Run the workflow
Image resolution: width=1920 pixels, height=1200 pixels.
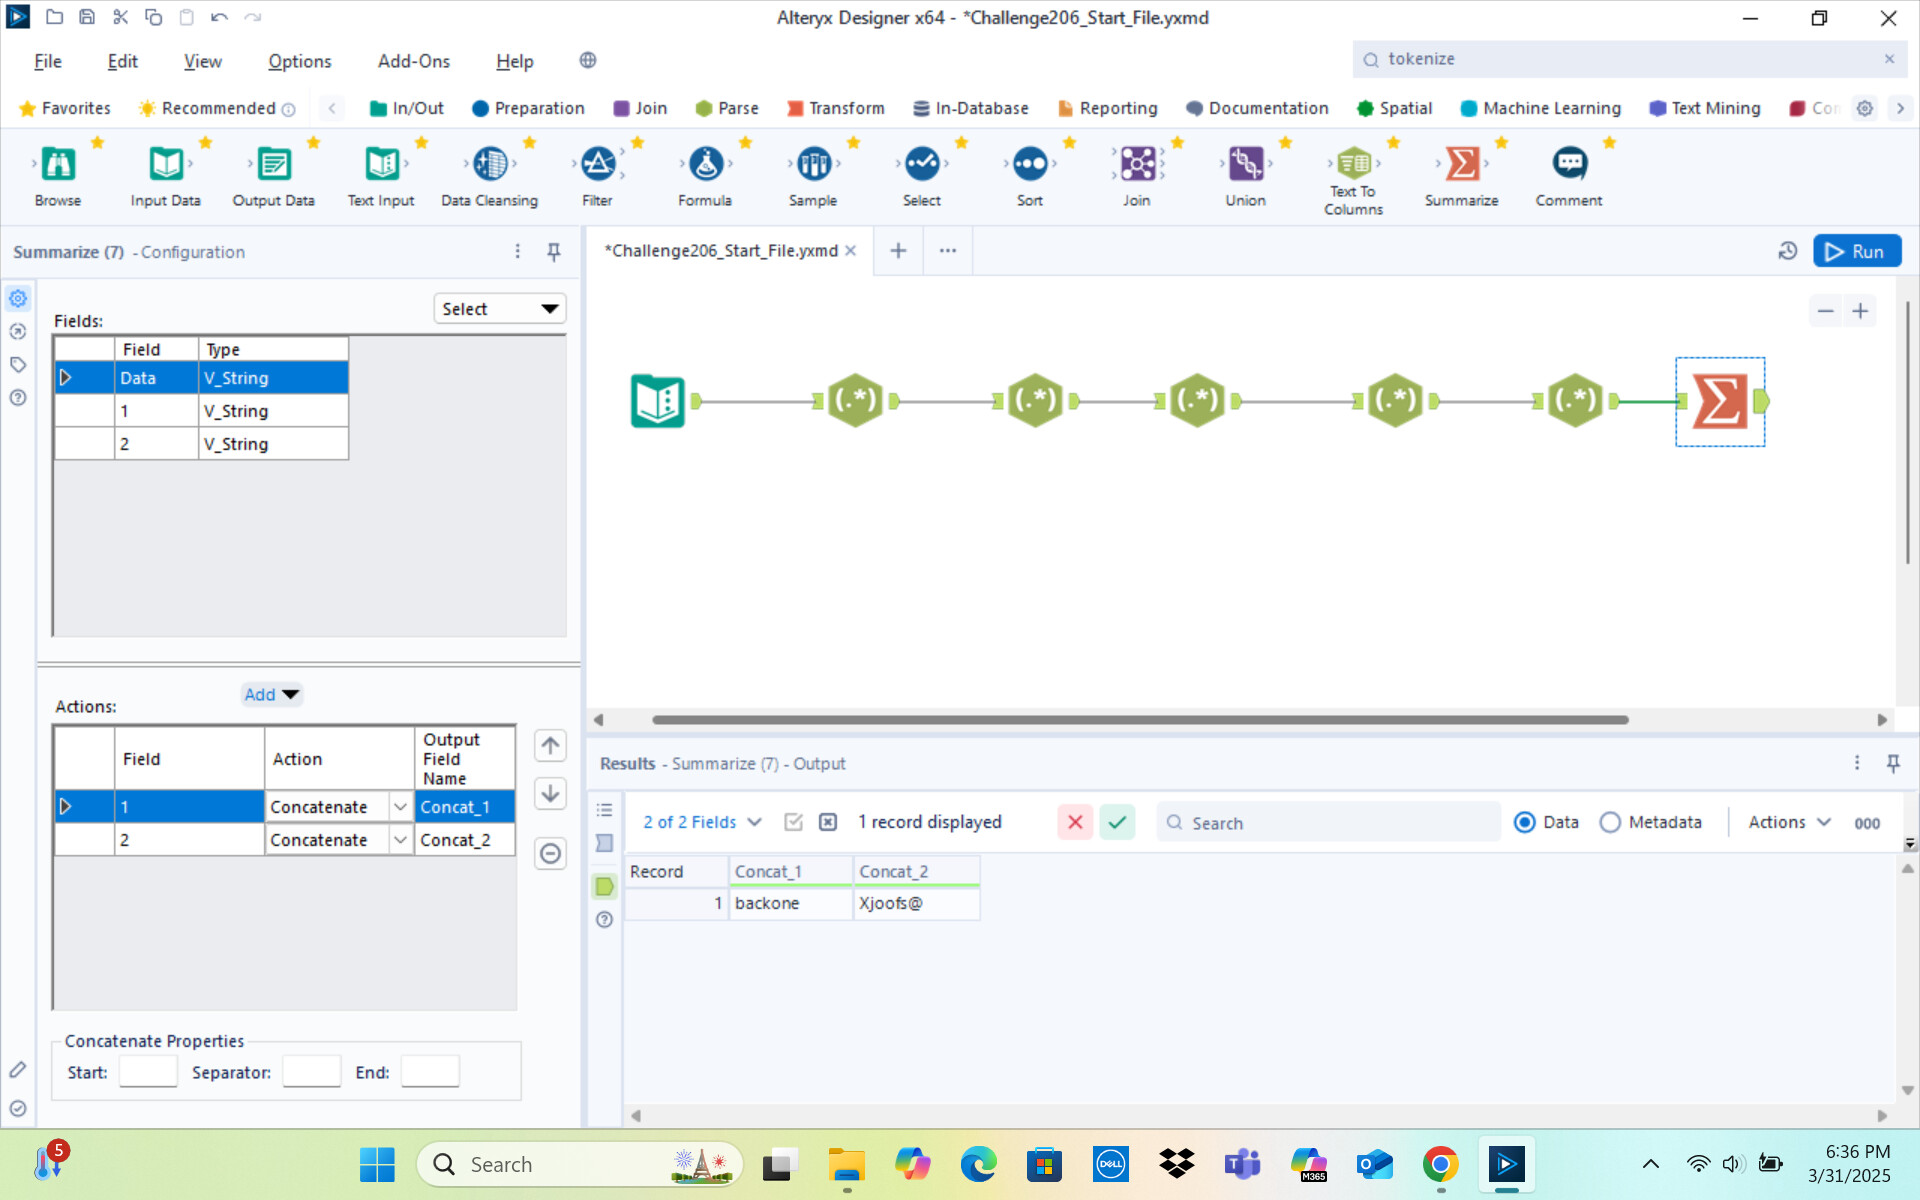click(x=1857, y=251)
